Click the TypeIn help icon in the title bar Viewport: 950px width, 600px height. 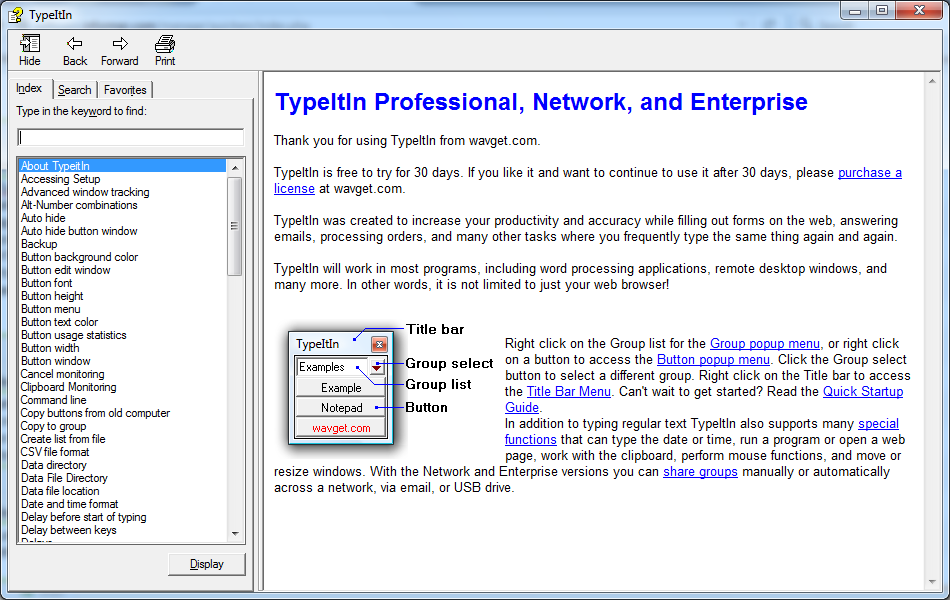[15, 15]
